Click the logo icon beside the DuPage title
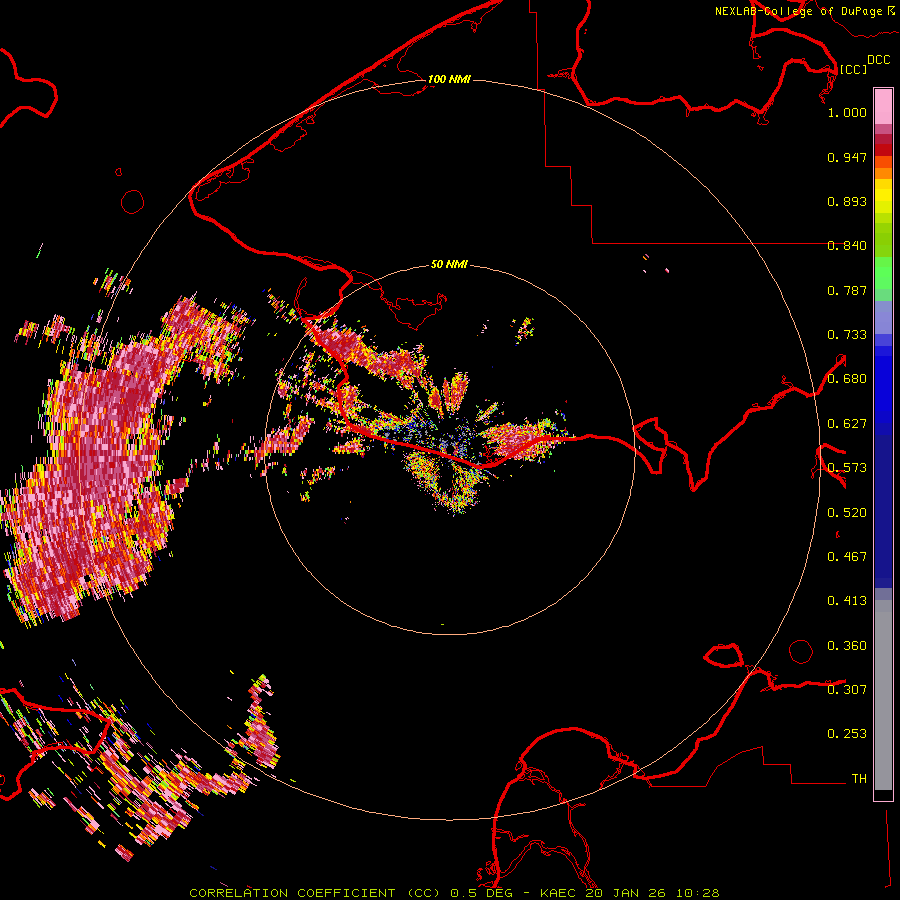 coord(889,10)
